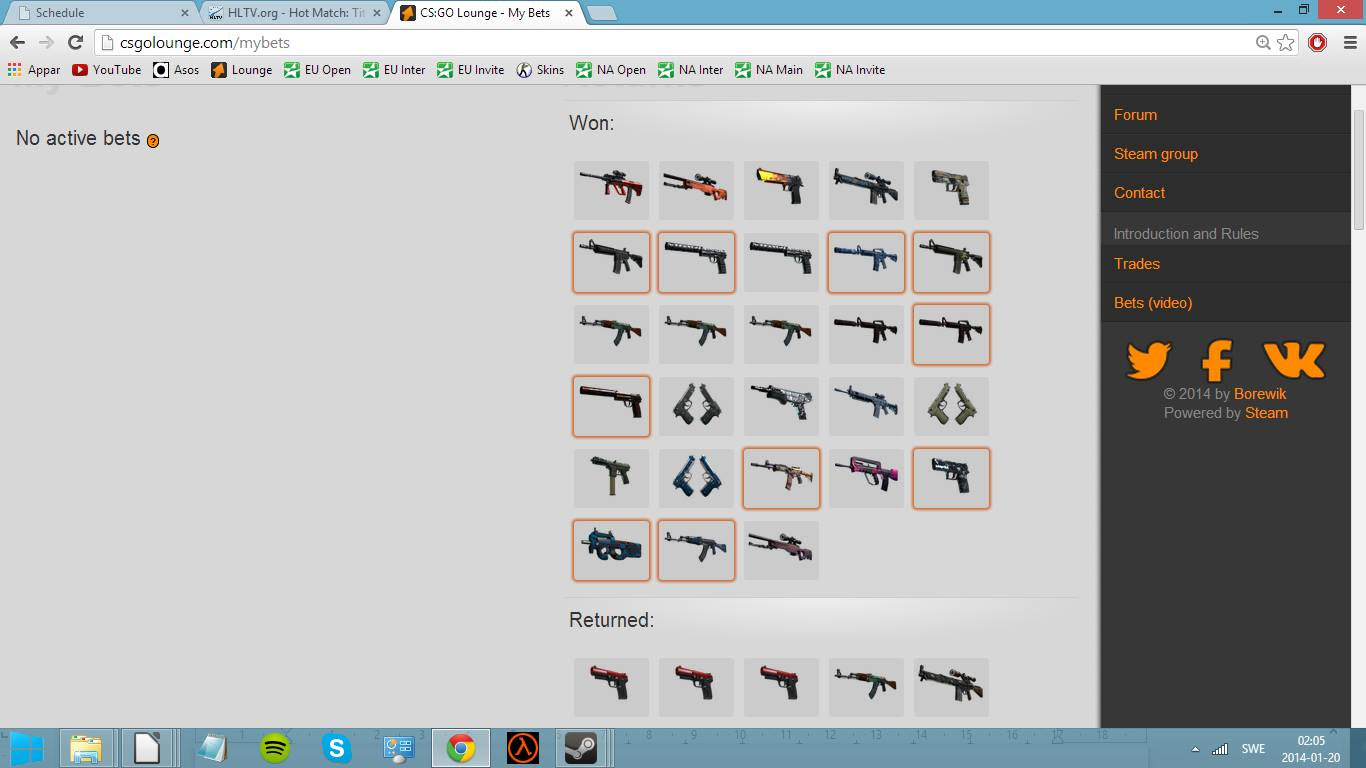Click the SWE language indicator
The image size is (1366, 768).
click(x=1253, y=748)
